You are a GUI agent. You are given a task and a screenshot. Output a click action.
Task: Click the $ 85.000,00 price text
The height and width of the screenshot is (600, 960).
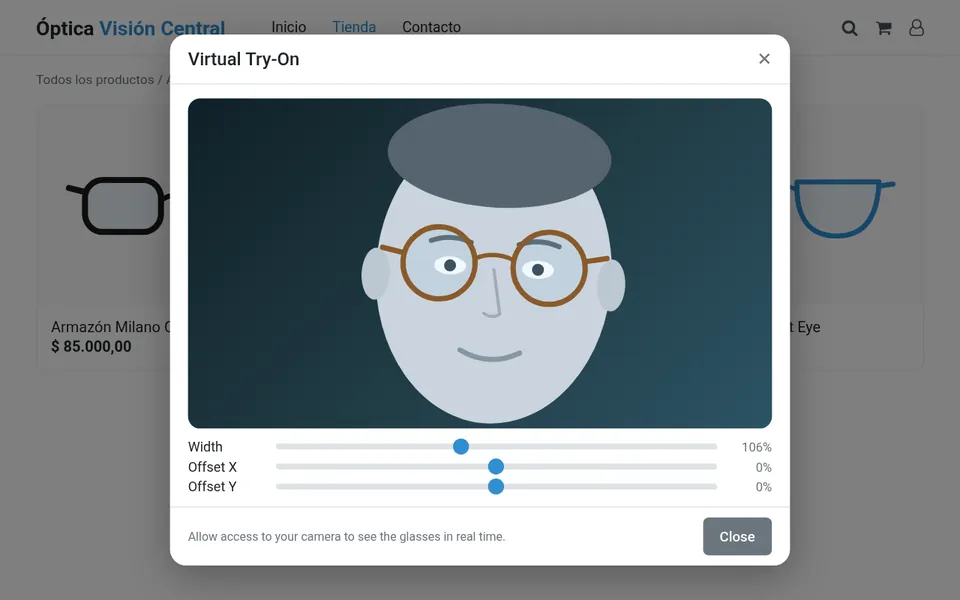pos(91,347)
